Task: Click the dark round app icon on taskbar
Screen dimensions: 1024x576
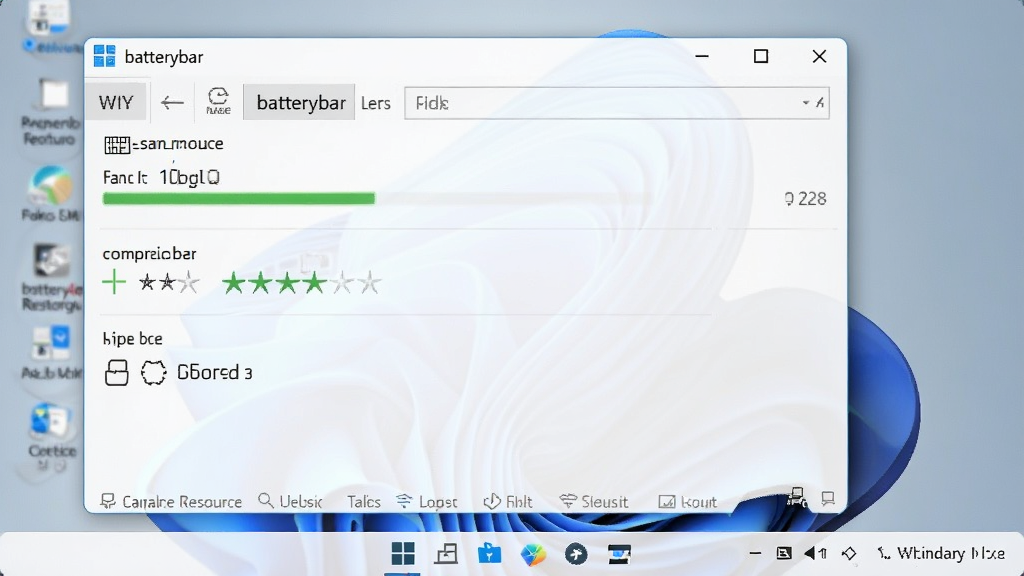Action: coord(576,554)
